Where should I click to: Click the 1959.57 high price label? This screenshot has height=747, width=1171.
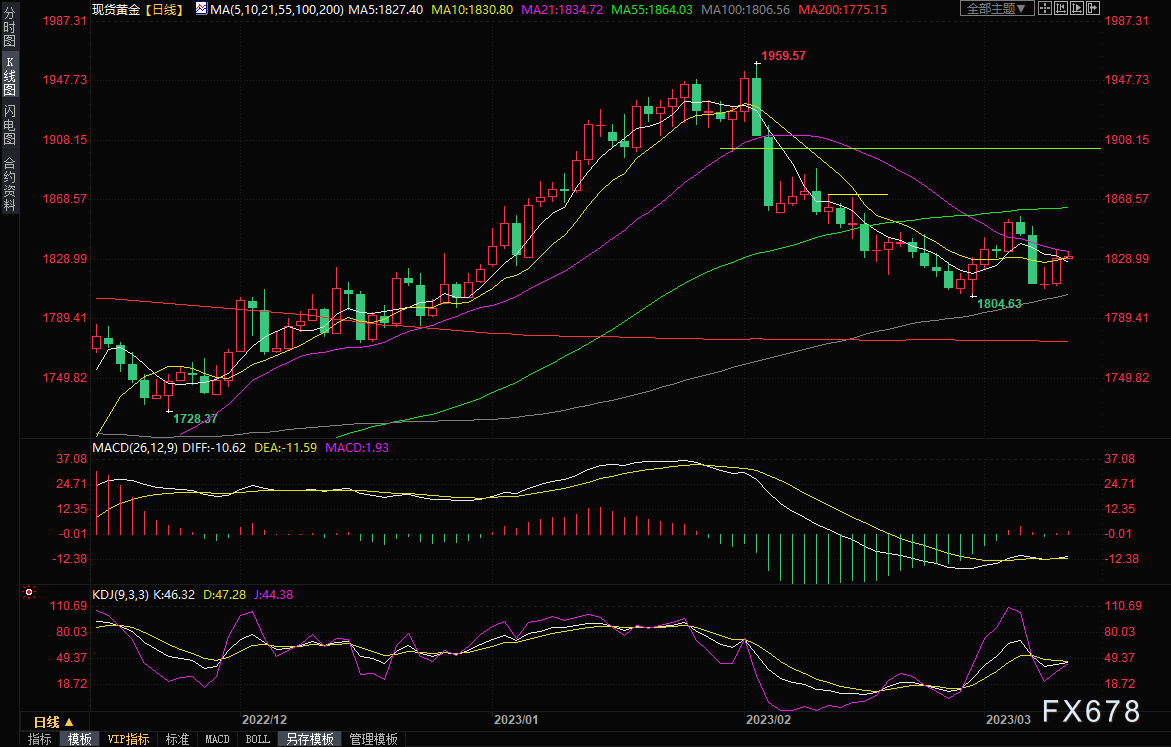pos(783,55)
